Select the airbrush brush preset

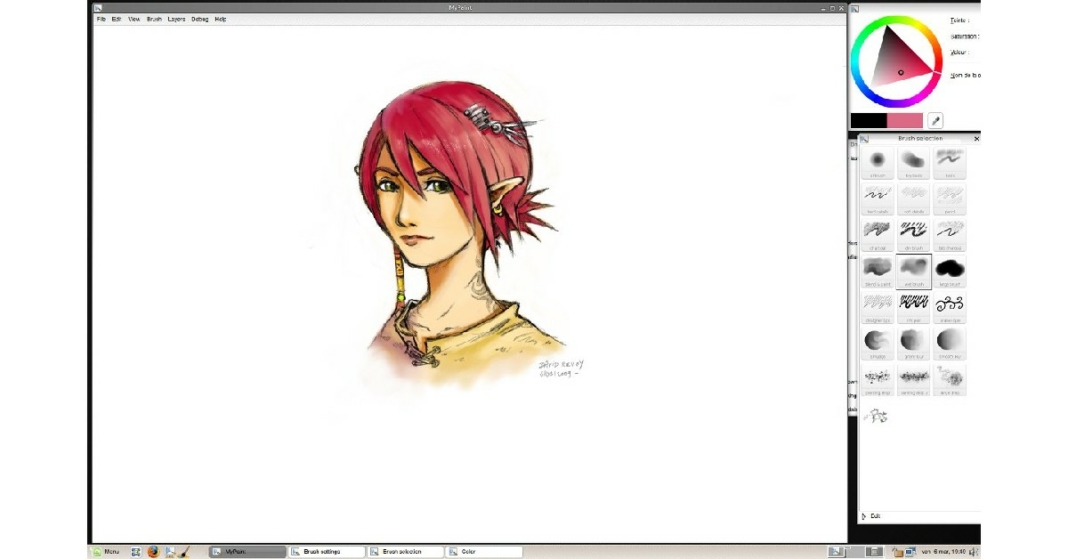pos(877,163)
